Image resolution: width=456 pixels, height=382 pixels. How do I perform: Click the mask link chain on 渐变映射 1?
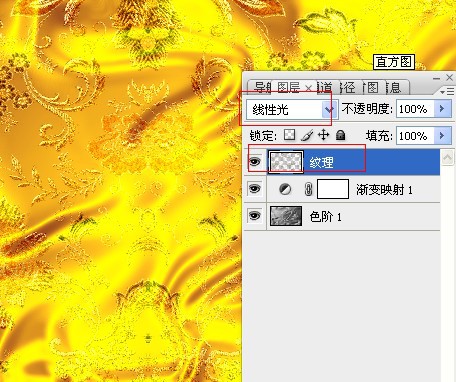tap(308, 189)
